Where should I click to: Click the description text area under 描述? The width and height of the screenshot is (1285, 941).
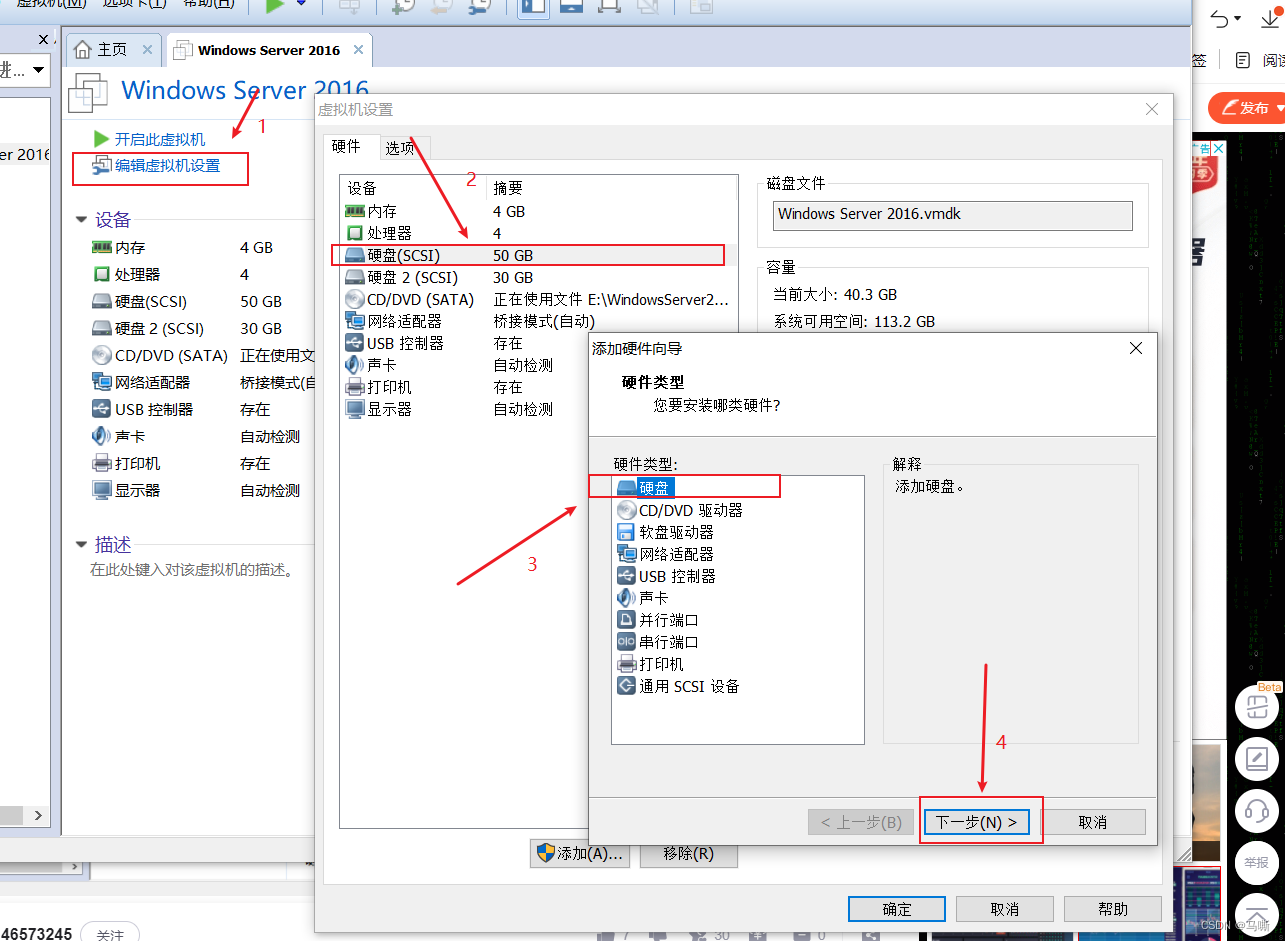point(192,570)
